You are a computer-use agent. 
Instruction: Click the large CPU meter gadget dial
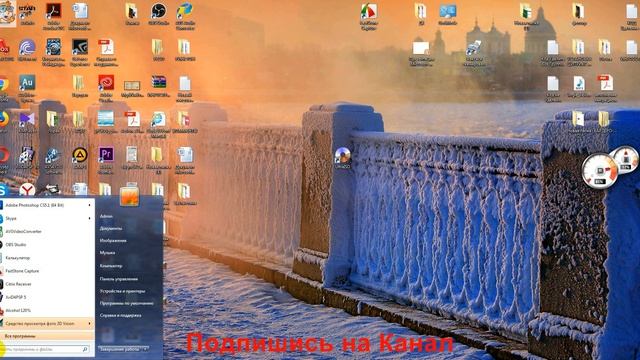[600, 171]
